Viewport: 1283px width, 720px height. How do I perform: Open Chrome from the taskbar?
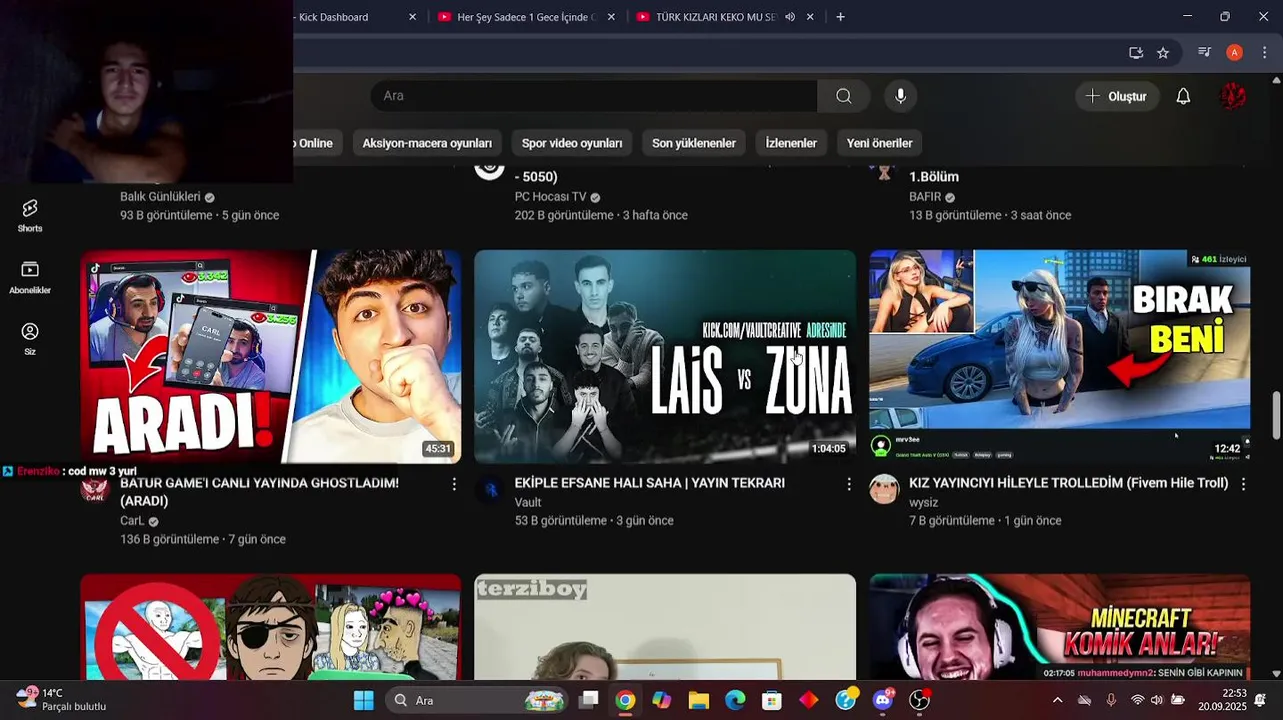coord(625,700)
